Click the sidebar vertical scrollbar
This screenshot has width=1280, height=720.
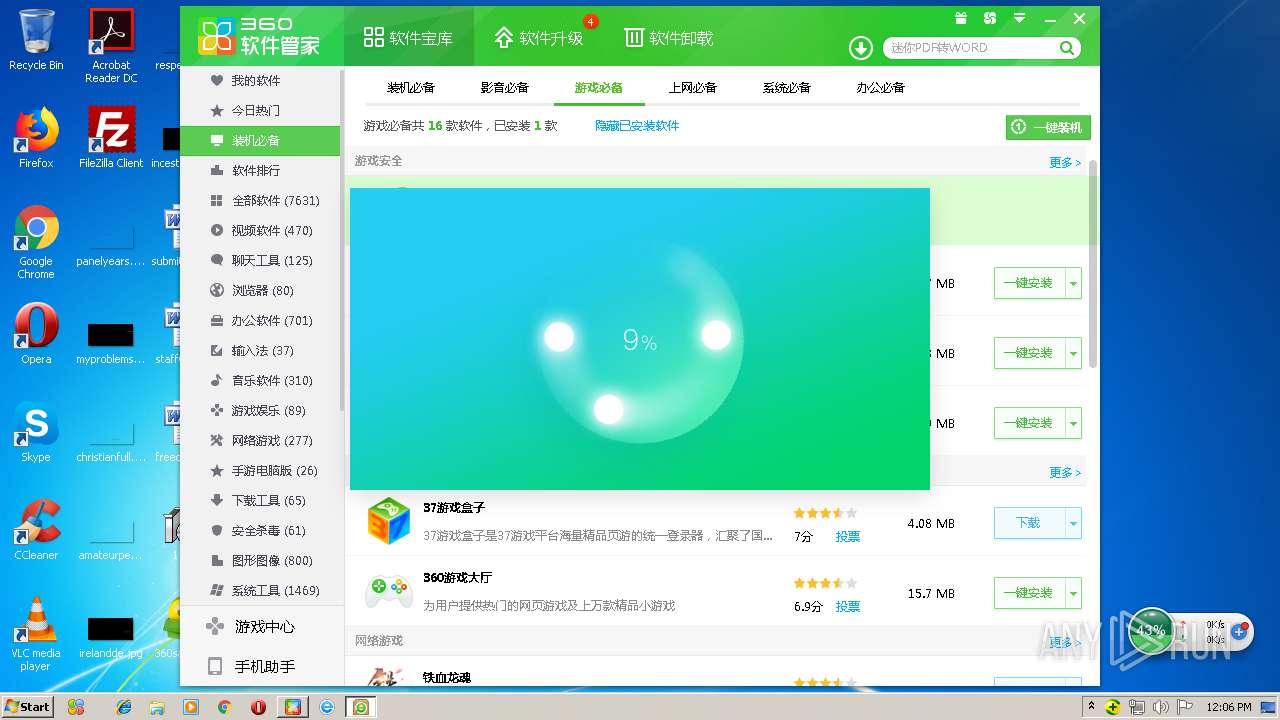(342, 240)
